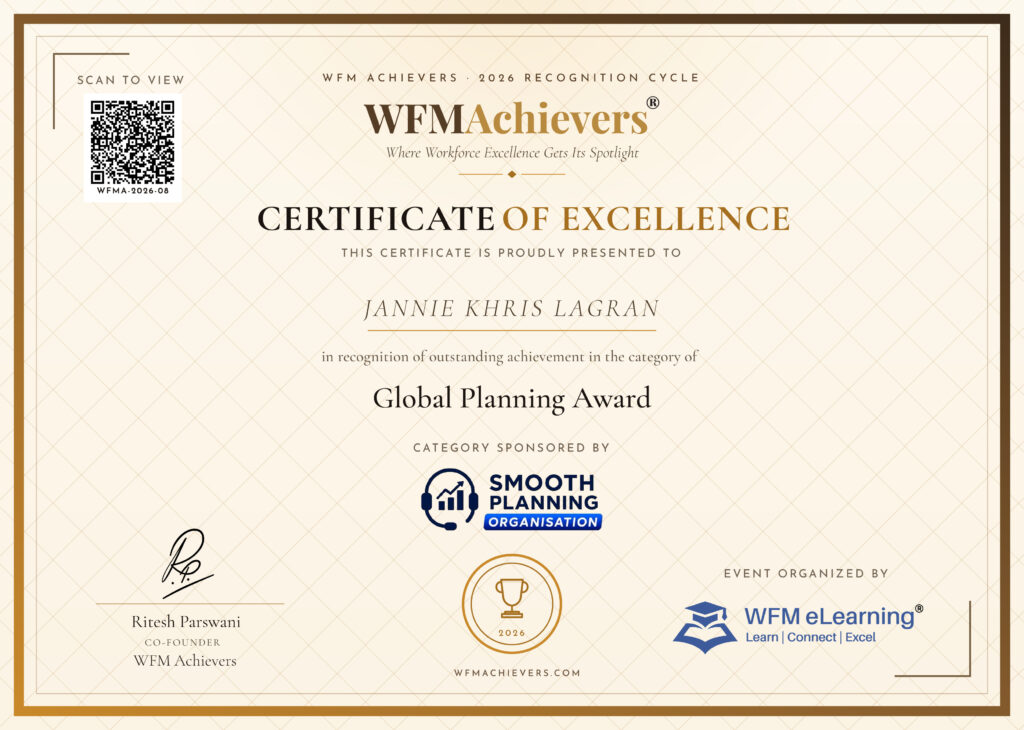Screen dimensions: 1024x730
Task: Click the signer name 'Ritesh Parswani'
Action: [x=186, y=622]
